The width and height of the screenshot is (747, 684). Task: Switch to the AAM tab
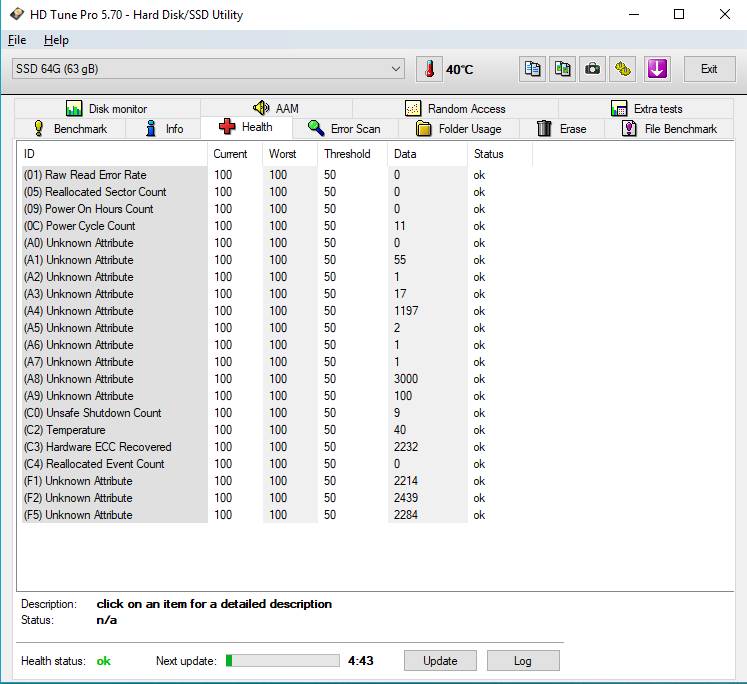pos(276,109)
